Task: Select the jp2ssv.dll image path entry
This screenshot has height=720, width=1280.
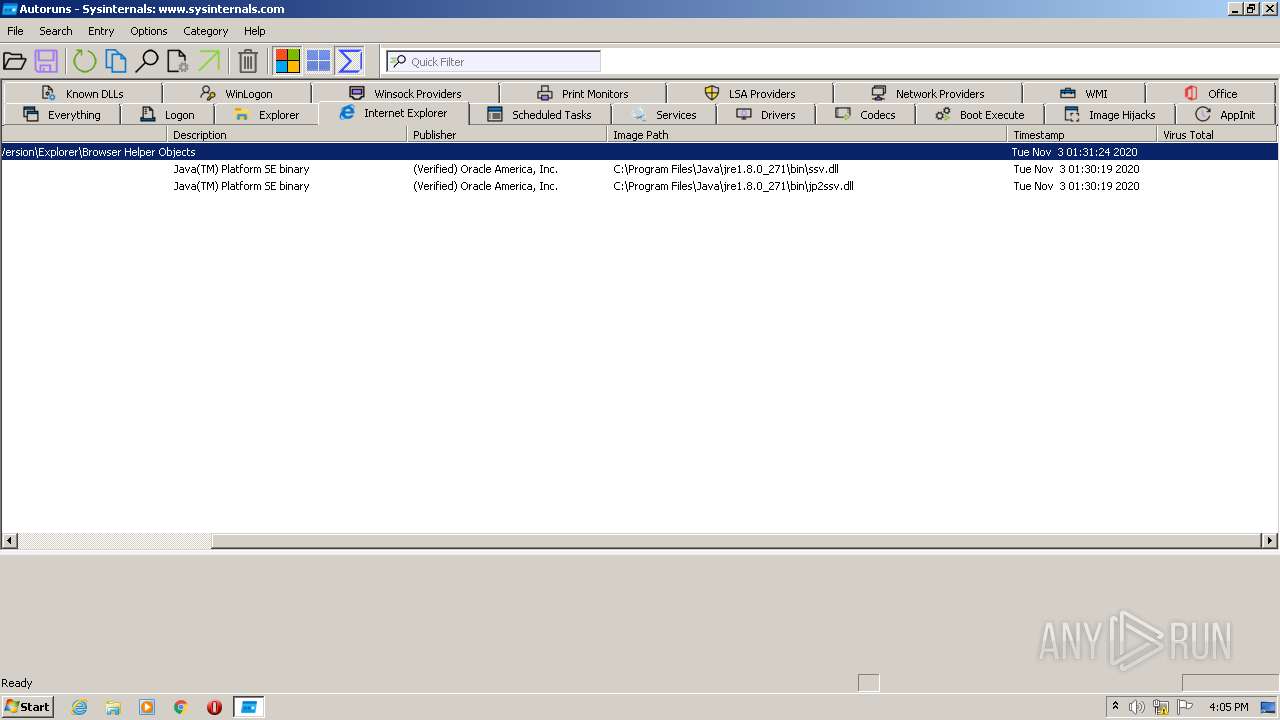Action: pyautogui.click(x=733, y=186)
